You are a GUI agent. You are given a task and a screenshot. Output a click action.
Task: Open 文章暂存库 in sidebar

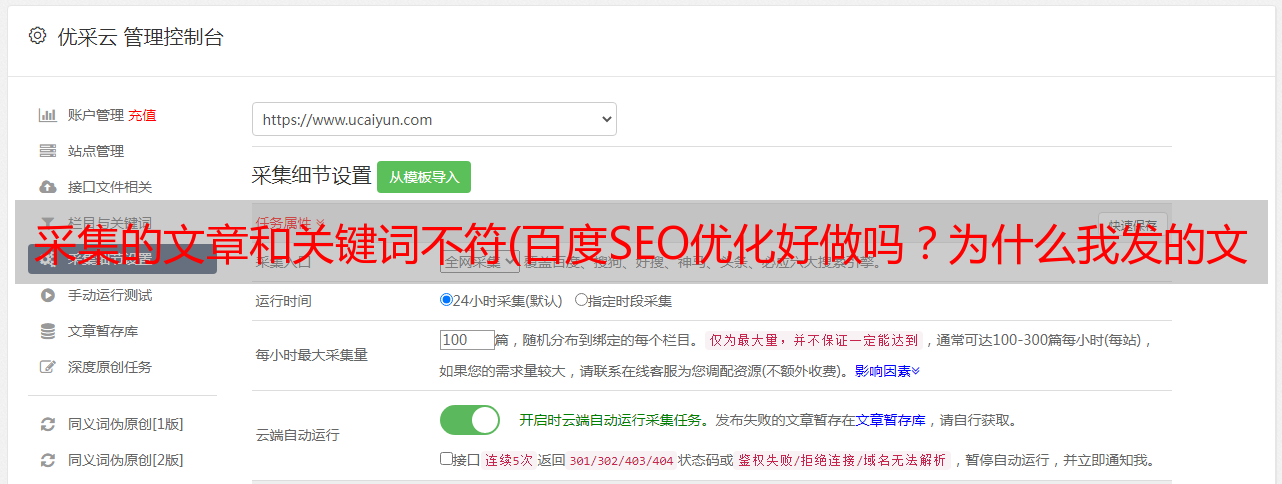[103, 331]
